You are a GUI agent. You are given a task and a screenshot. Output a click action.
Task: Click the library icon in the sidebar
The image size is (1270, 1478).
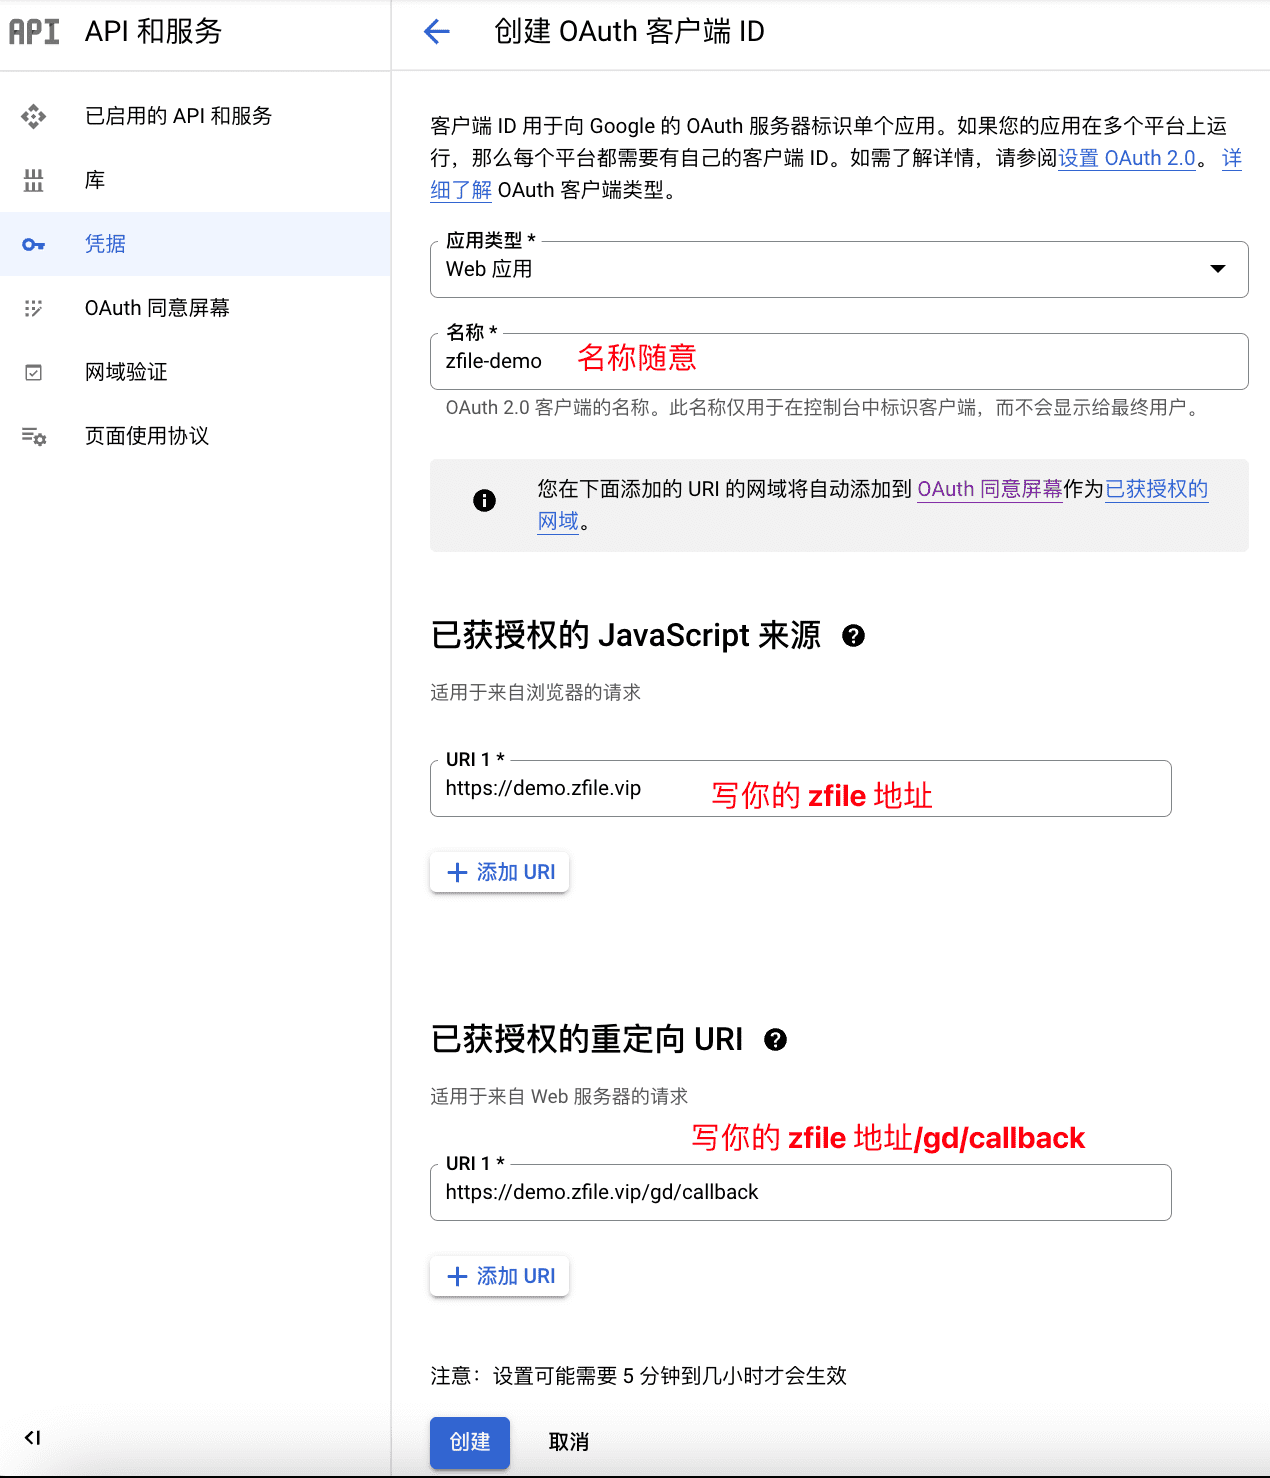coord(34,180)
